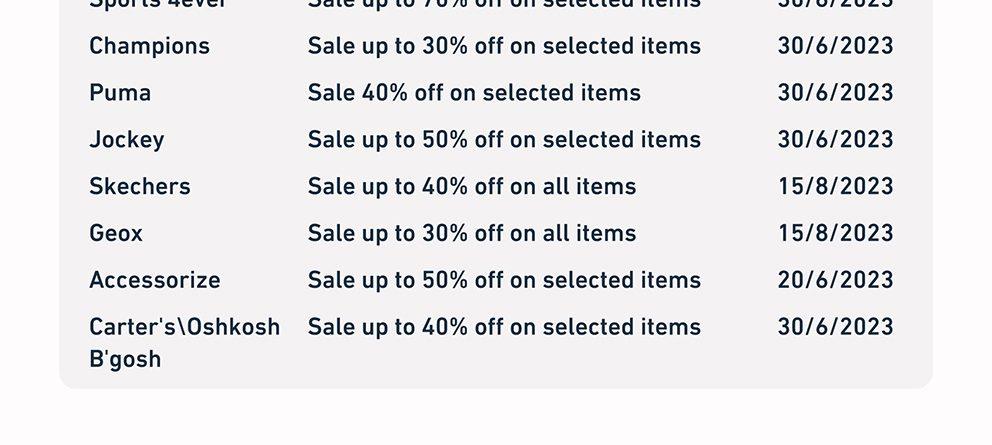Click Puma Sale 40% off description

[474, 93]
